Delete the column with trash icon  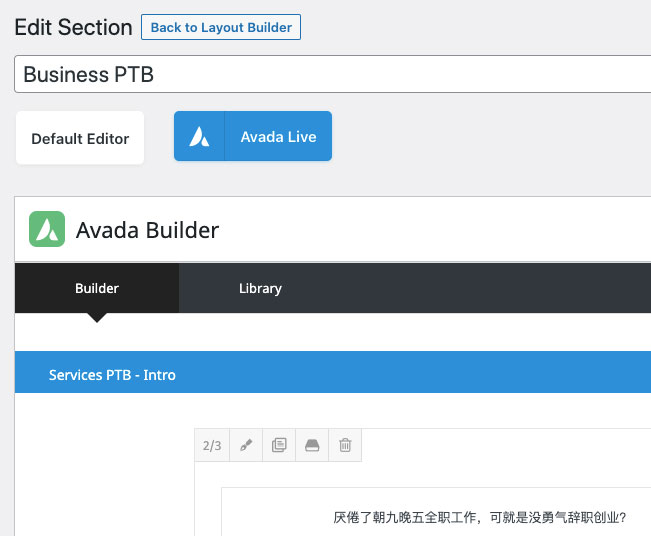click(x=345, y=445)
